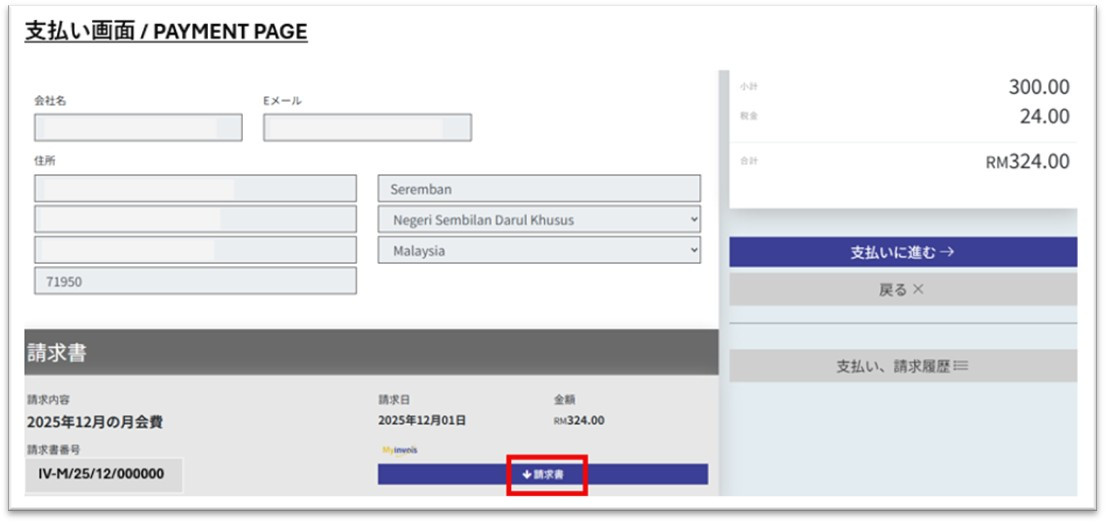This screenshot has height=523, width=1107.
Task: Click the postal code field showing 71950
Action: pyautogui.click(x=195, y=281)
